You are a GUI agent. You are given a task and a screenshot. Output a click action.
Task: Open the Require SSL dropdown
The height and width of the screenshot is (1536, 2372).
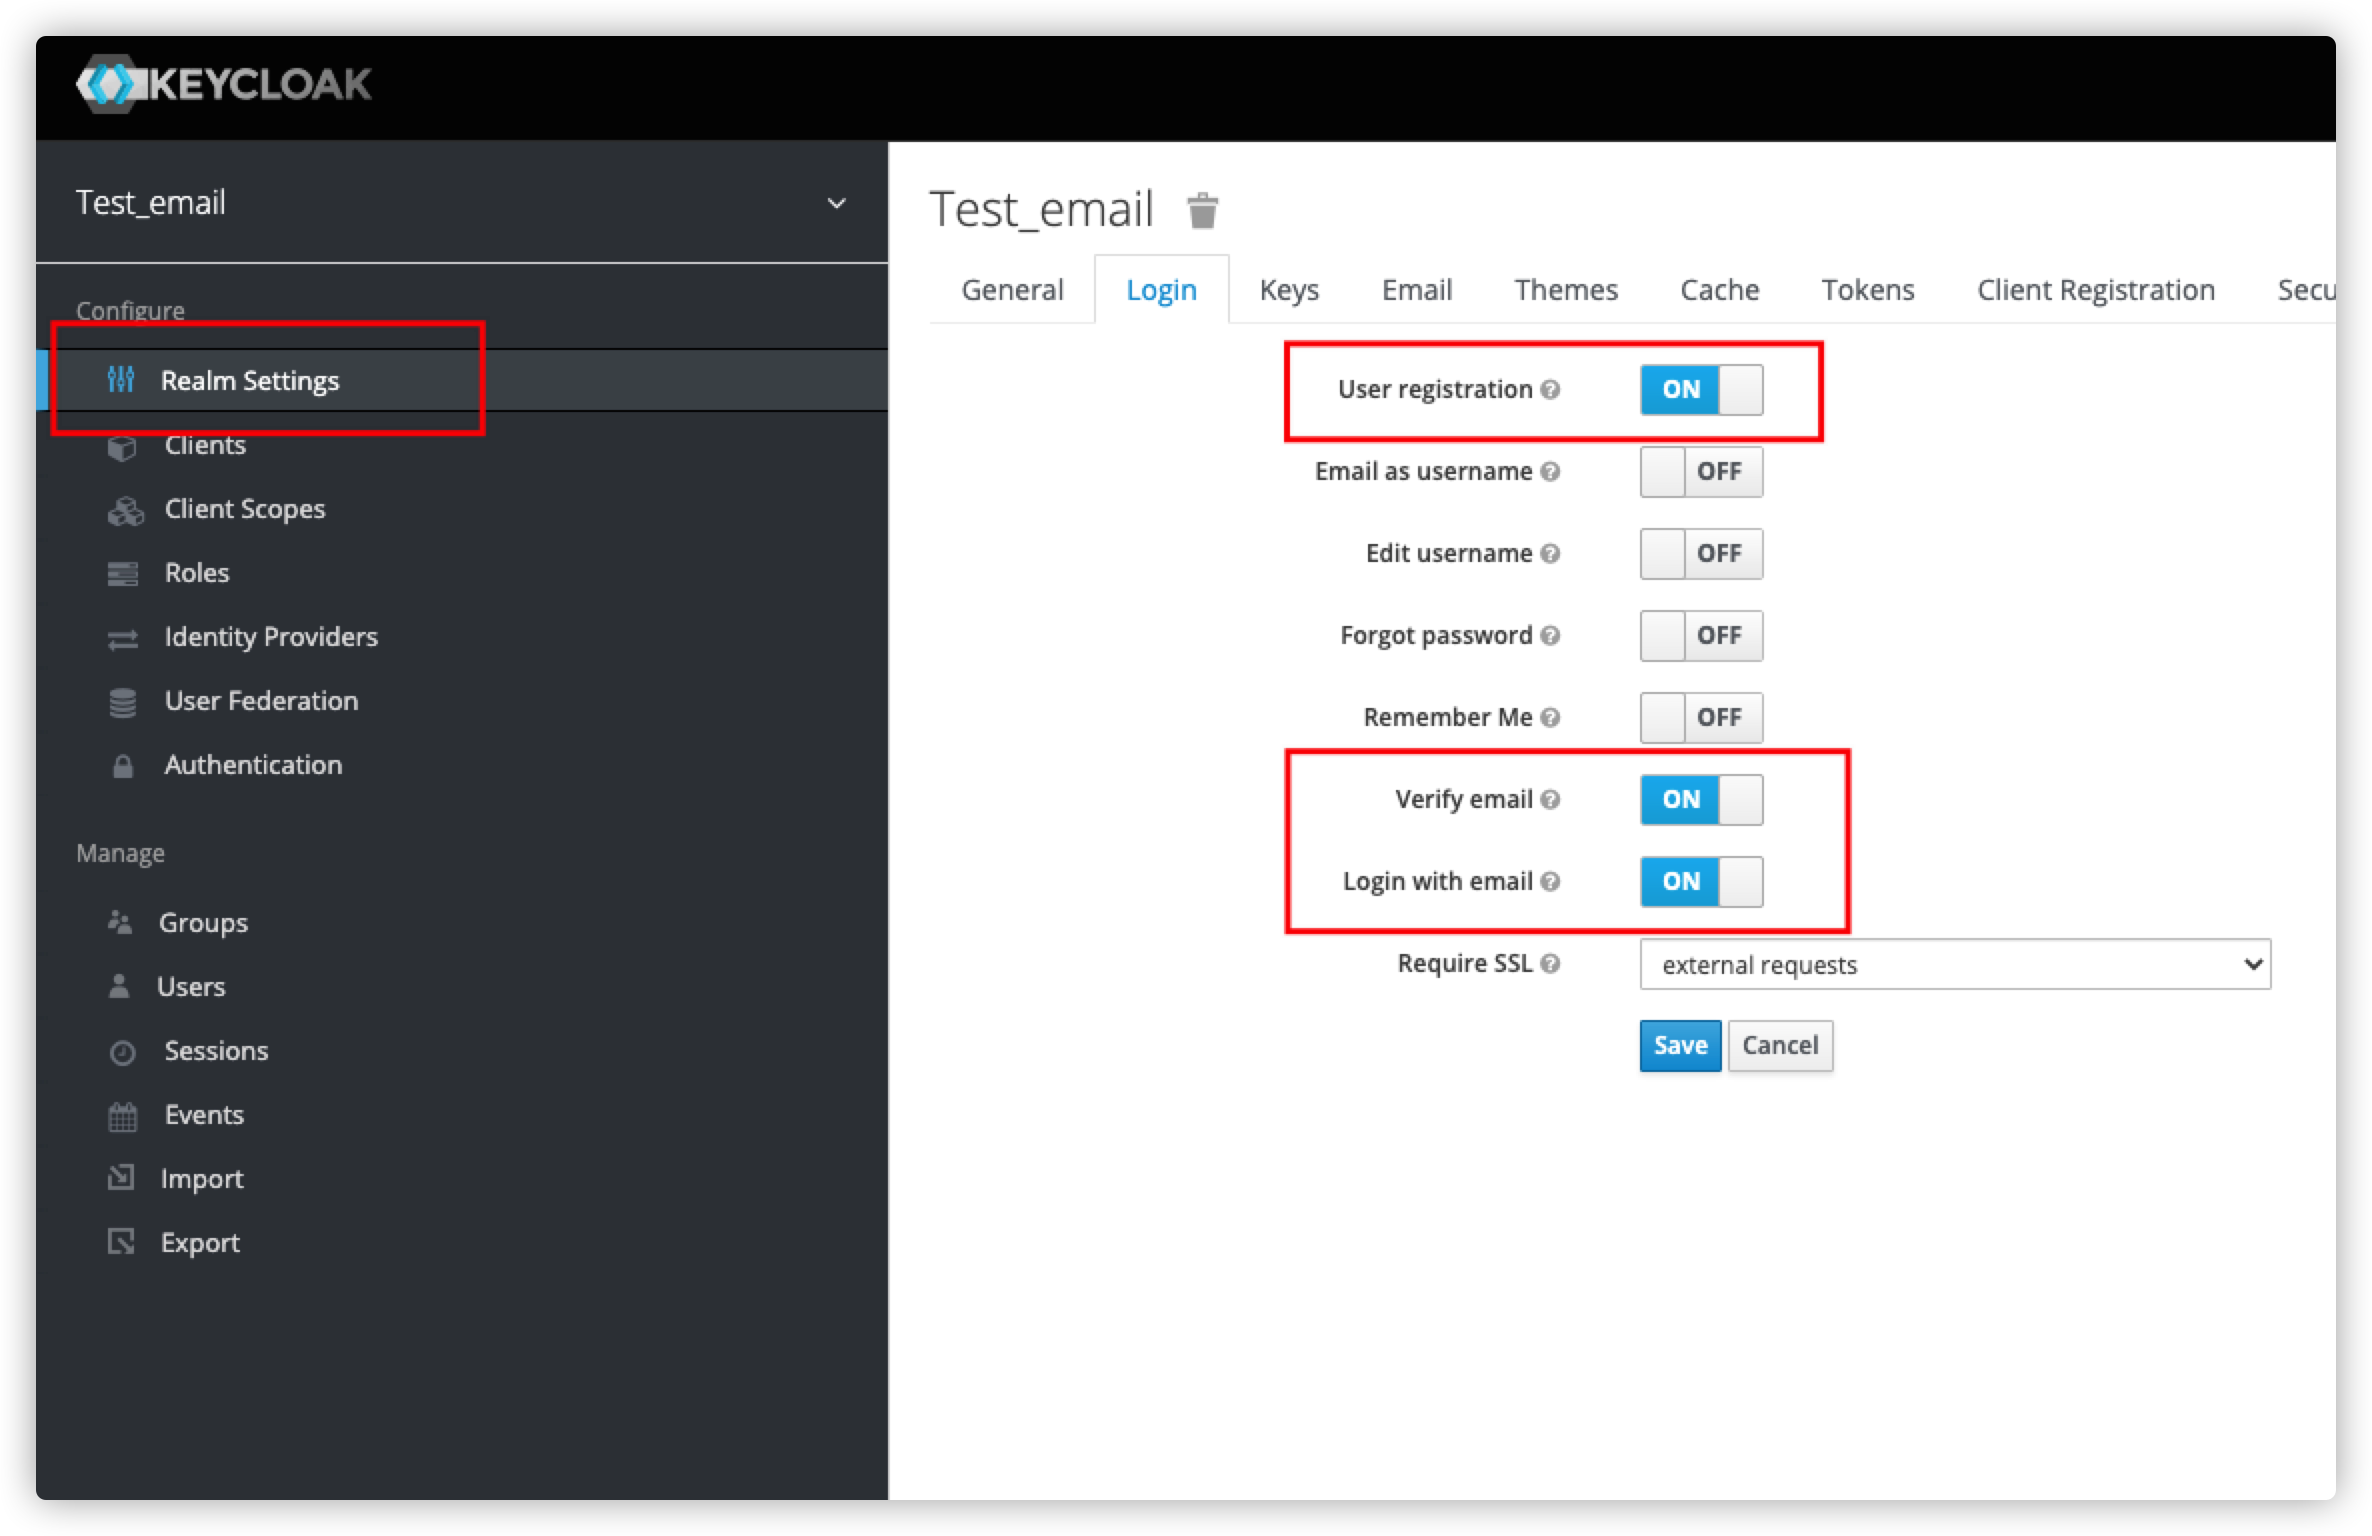click(1954, 964)
